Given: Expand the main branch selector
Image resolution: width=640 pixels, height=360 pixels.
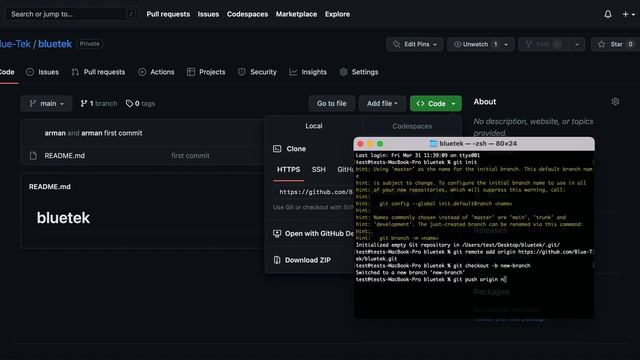Looking at the screenshot, I should coord(47,103).
